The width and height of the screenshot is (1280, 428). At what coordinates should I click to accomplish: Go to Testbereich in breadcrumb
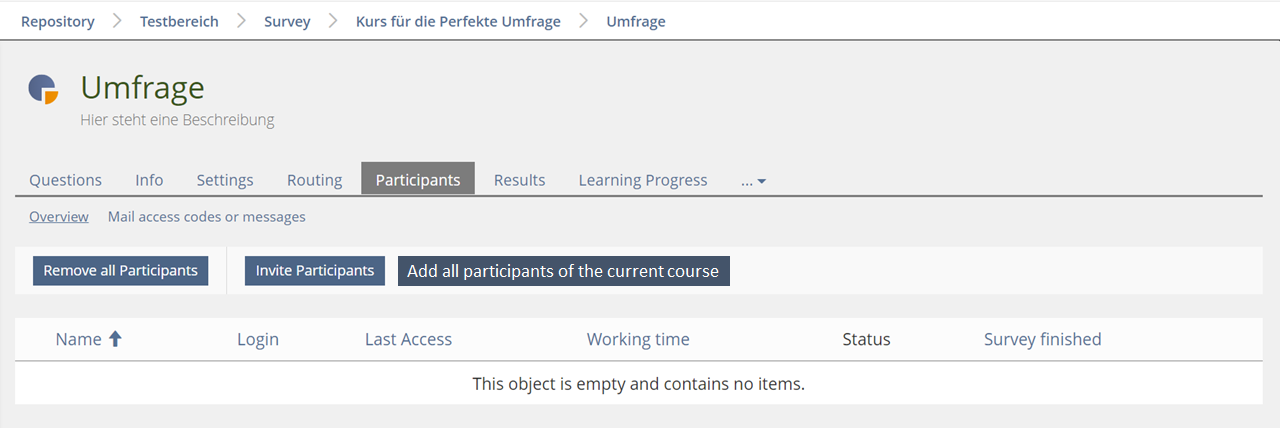tap(179, 21)
